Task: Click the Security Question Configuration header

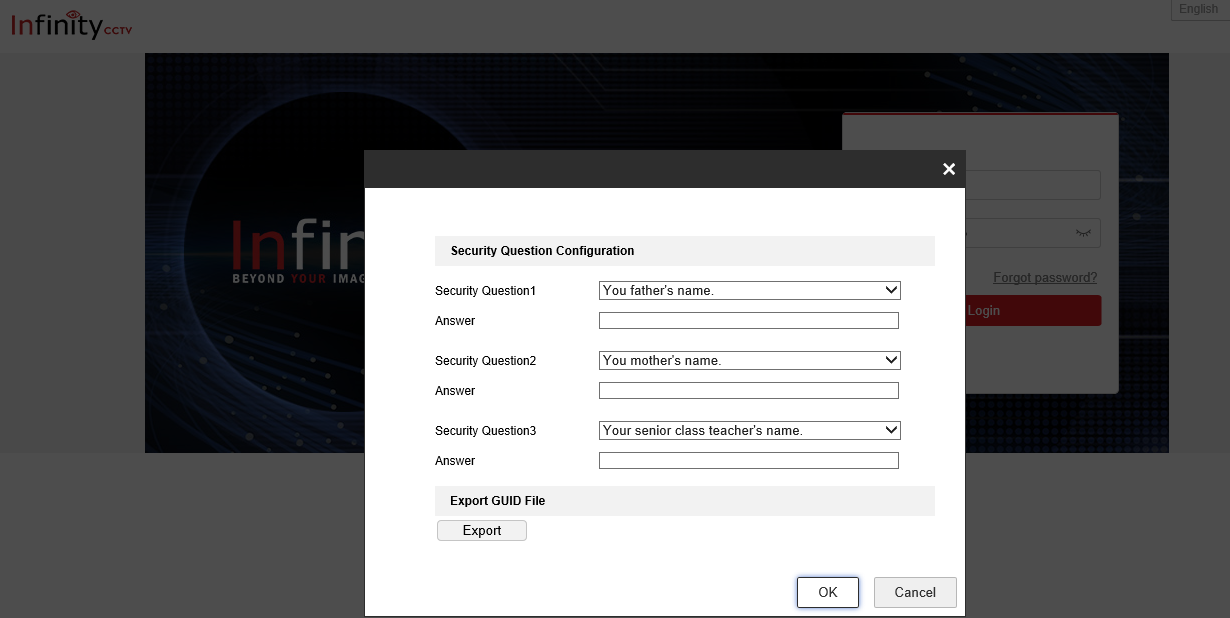Action: coord(684,251)
